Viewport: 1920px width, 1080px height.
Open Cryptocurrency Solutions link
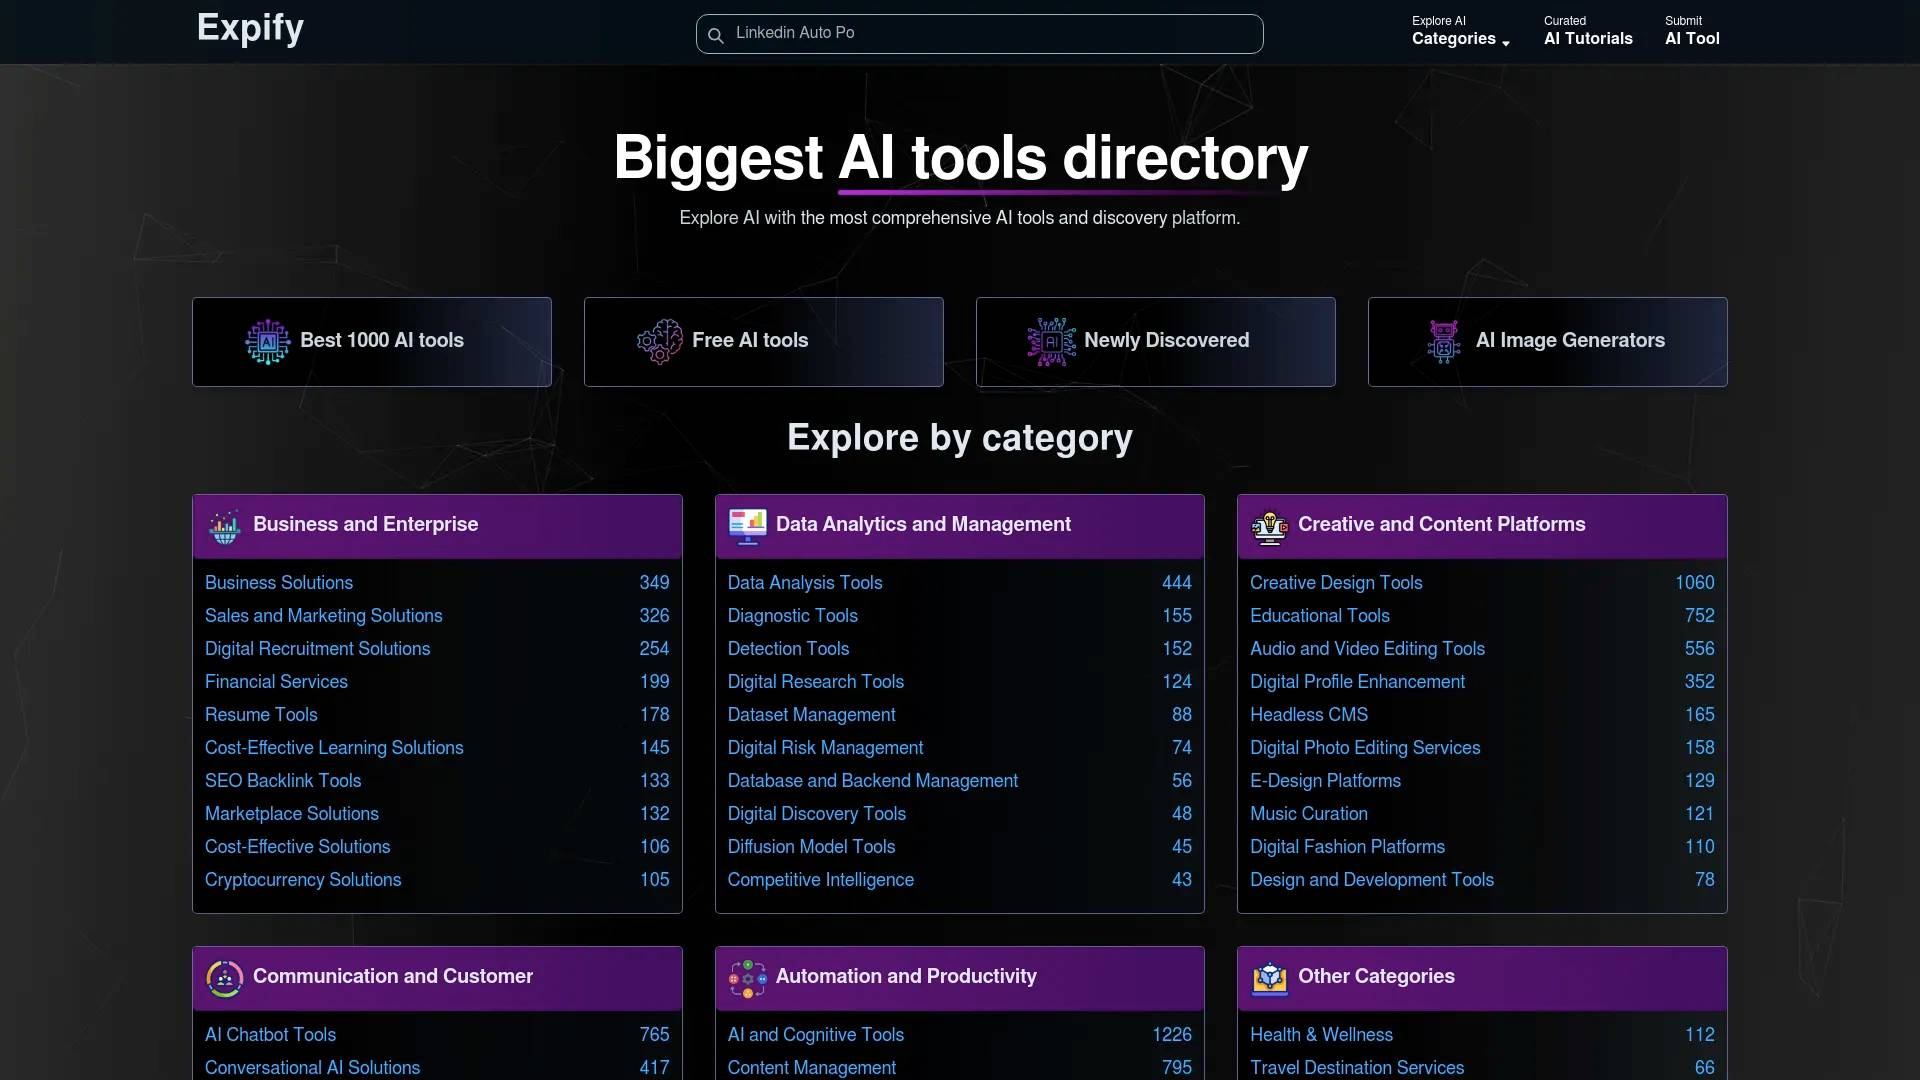[303, 879]
